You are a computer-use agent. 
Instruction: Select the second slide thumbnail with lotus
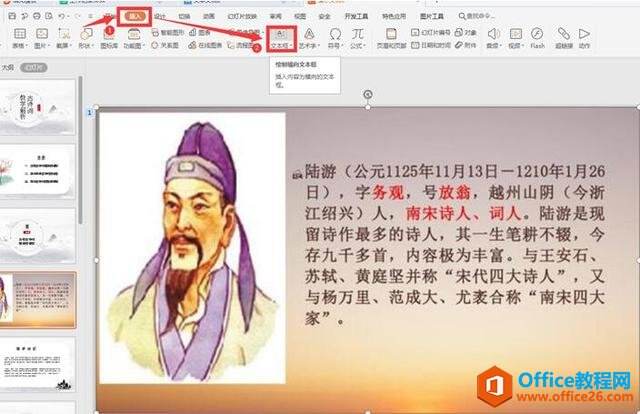click(x=37, y=171)
